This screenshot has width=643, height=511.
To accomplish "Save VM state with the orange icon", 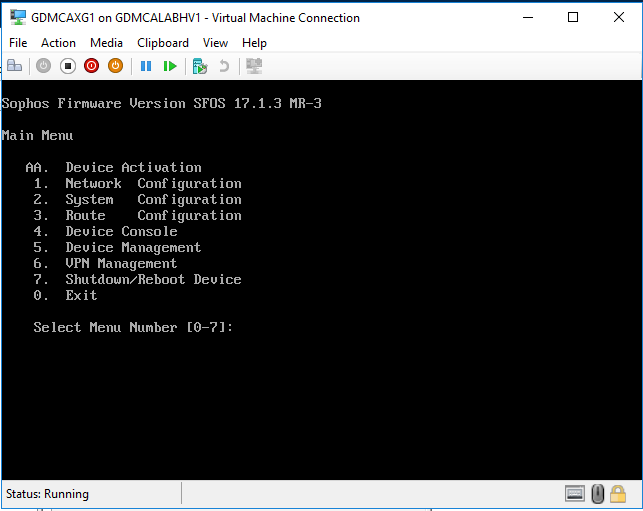I will coord(115,66).
